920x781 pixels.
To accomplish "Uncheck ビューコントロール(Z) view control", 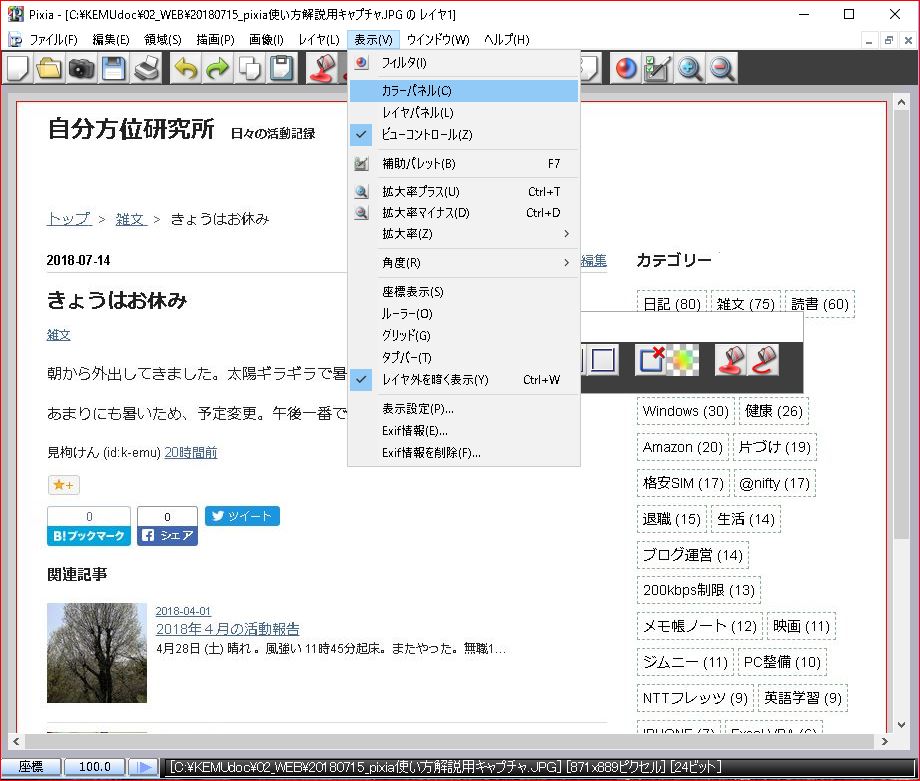I will coord(464,135).
